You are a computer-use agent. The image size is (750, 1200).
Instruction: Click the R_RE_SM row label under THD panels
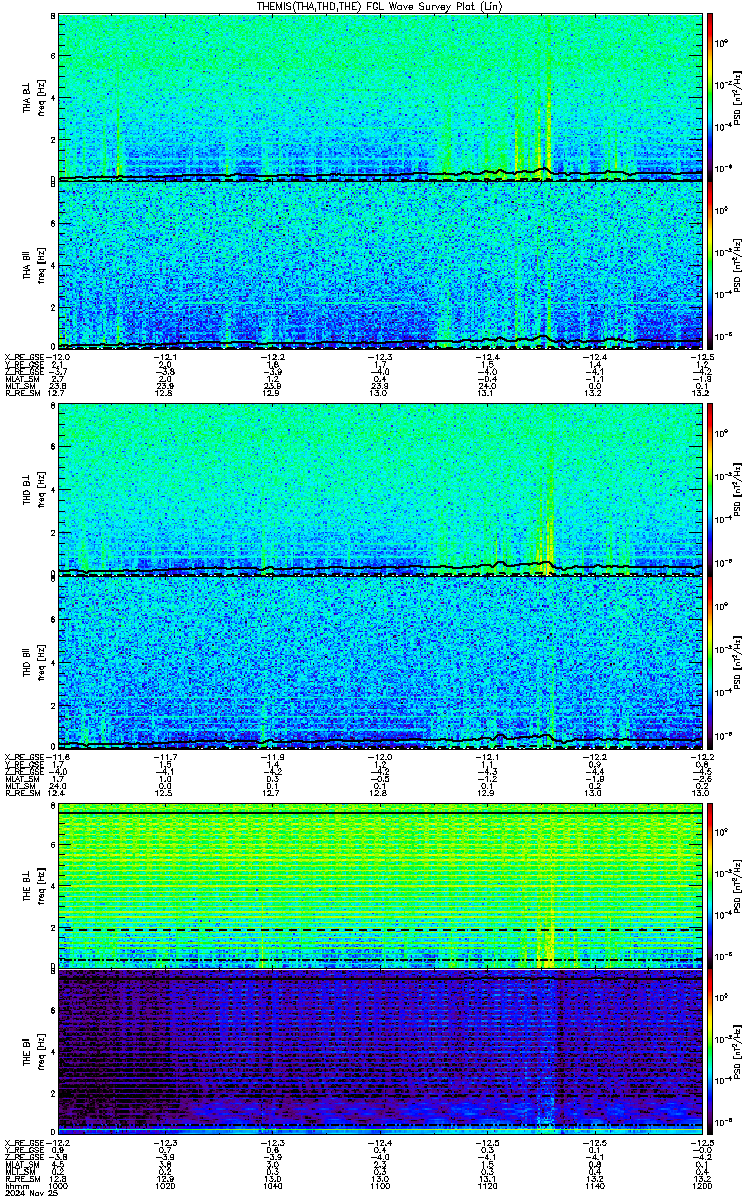pos(21,792)
